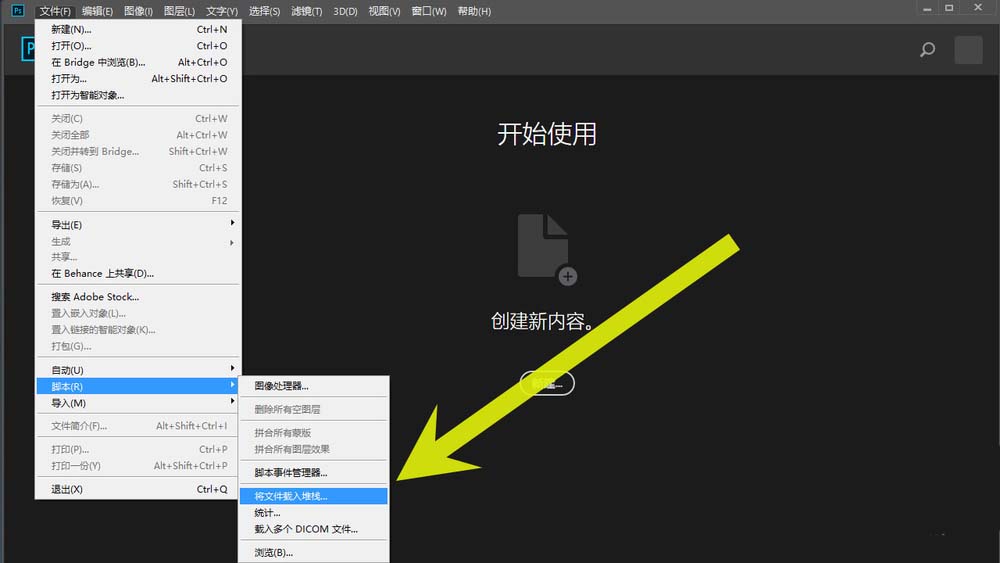Click the rounded create button under 创建新内容

click(547, 383)
